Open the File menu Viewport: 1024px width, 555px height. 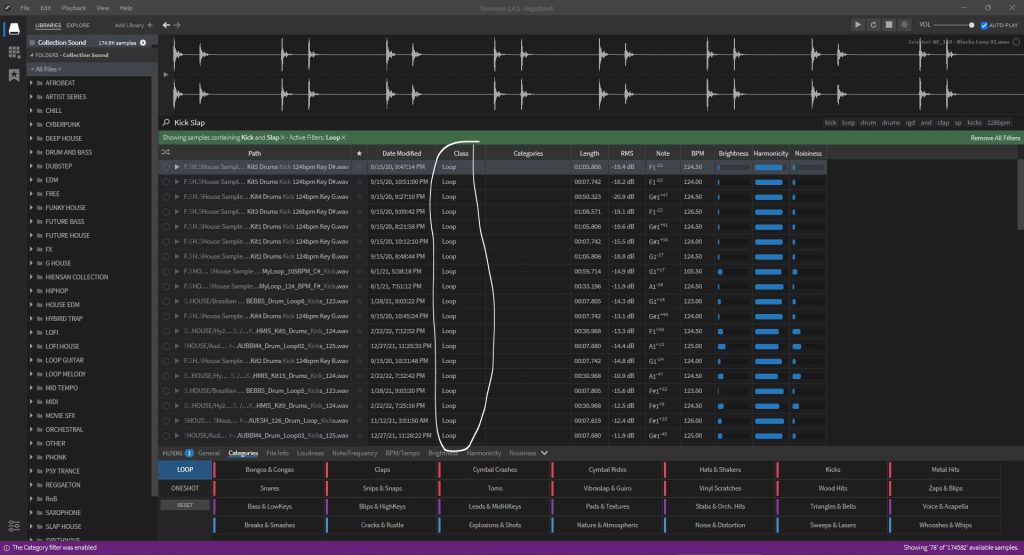(24, 8)
